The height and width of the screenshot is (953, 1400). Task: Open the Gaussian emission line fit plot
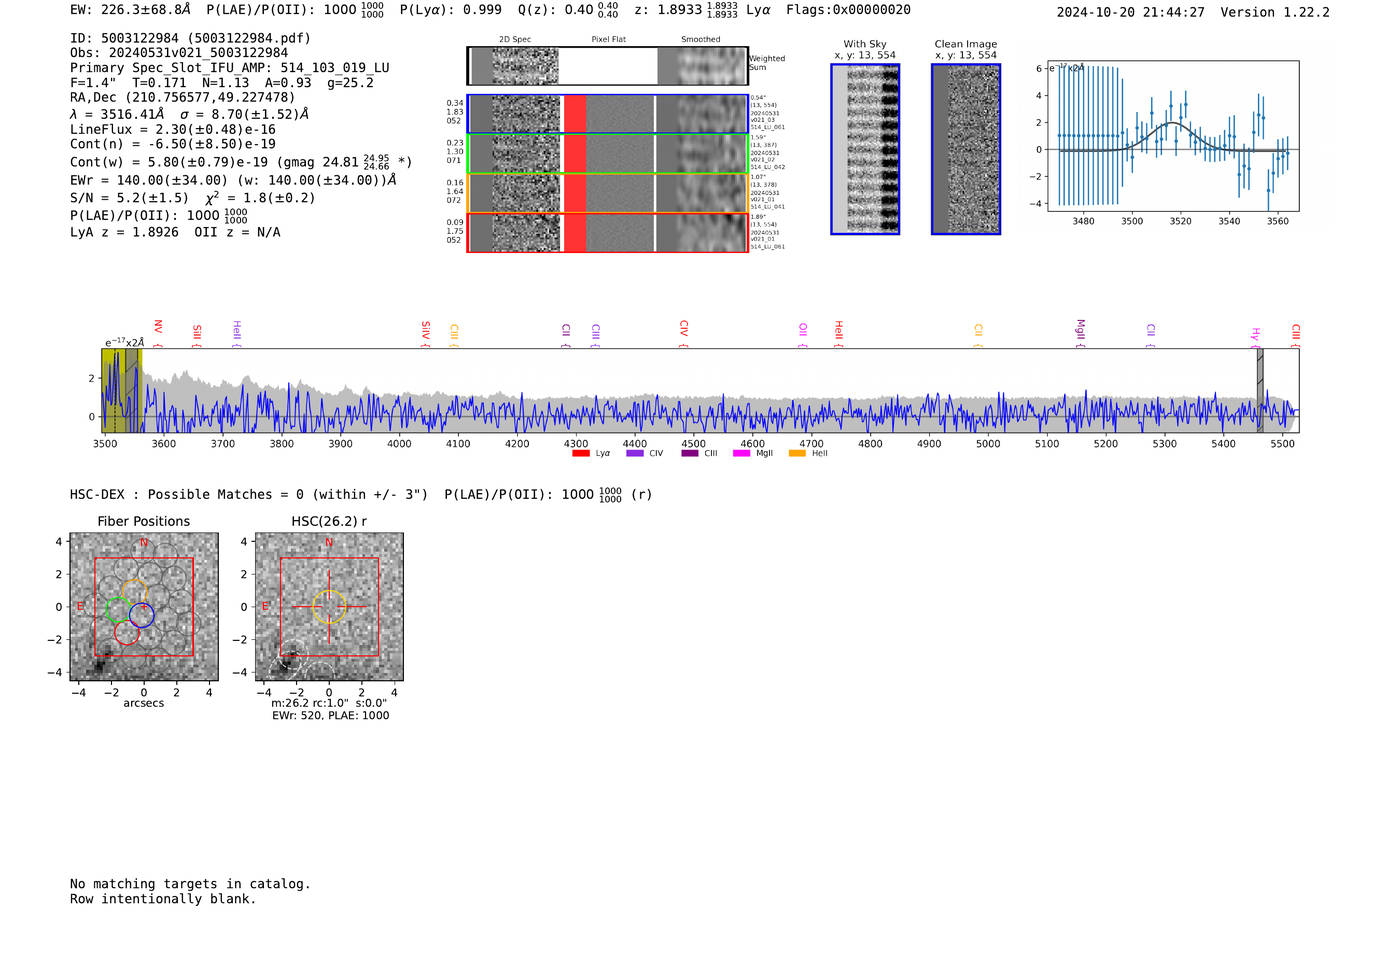click(x=1172, y=136)
